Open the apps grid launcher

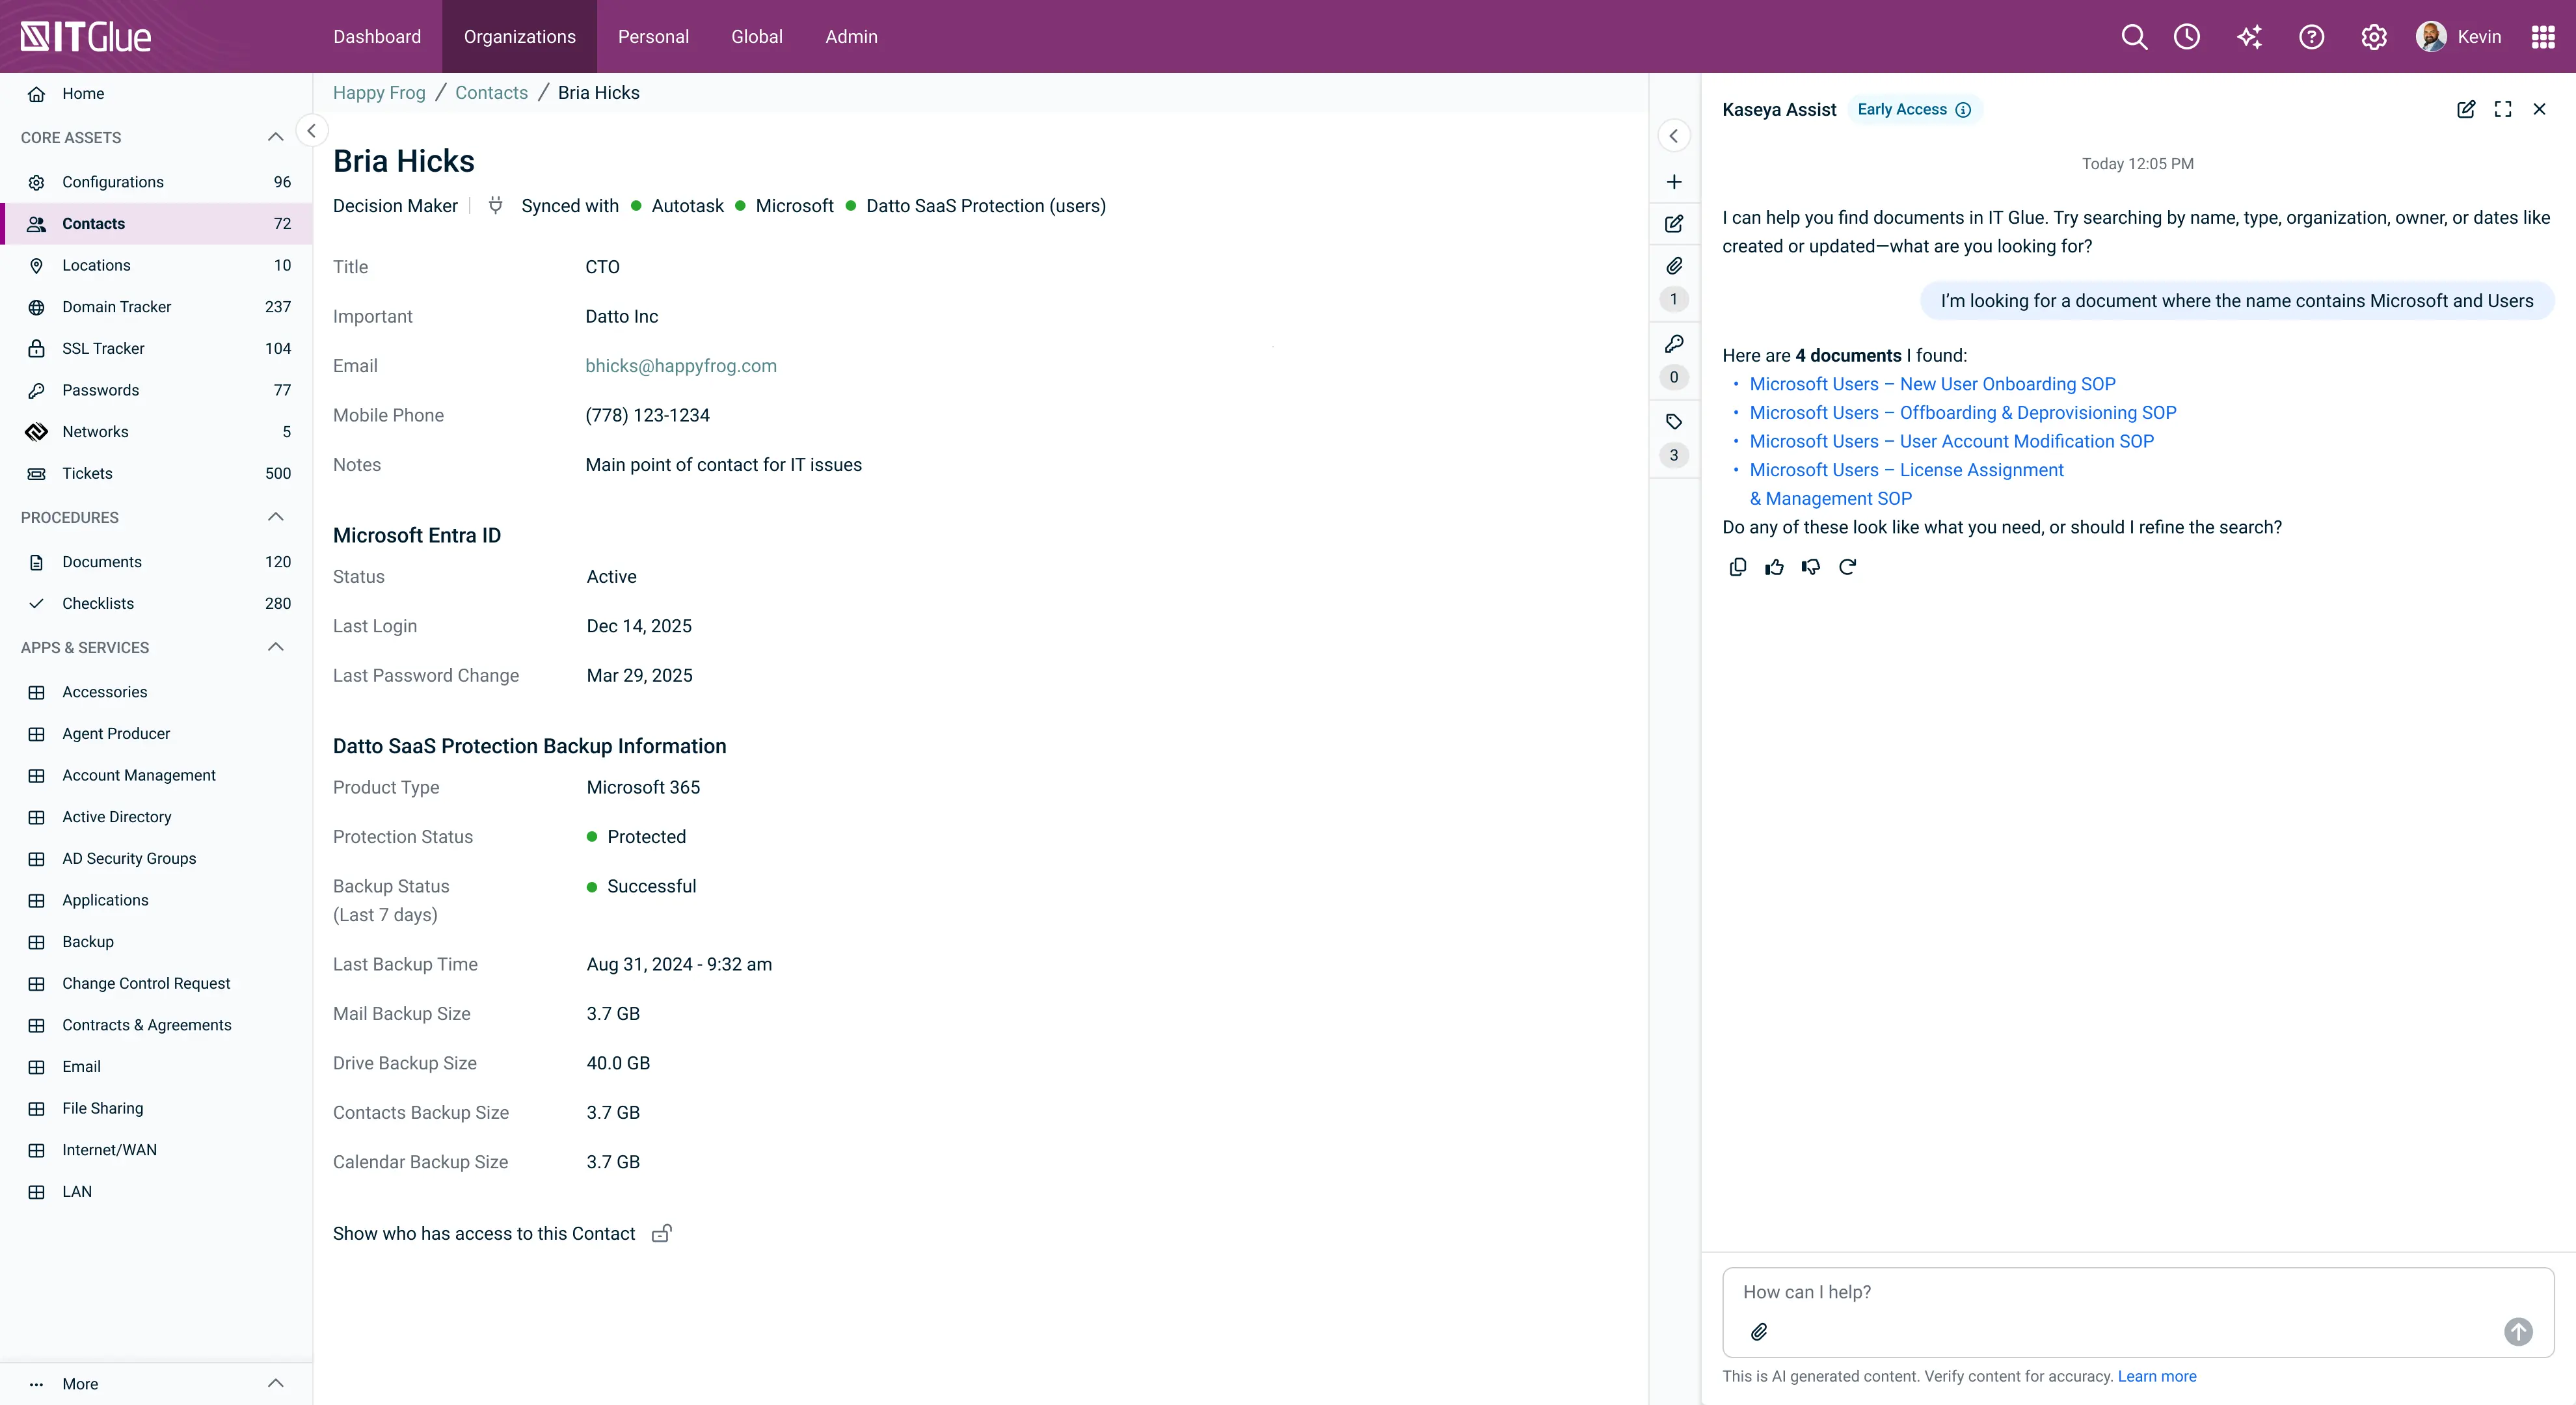2543,37
